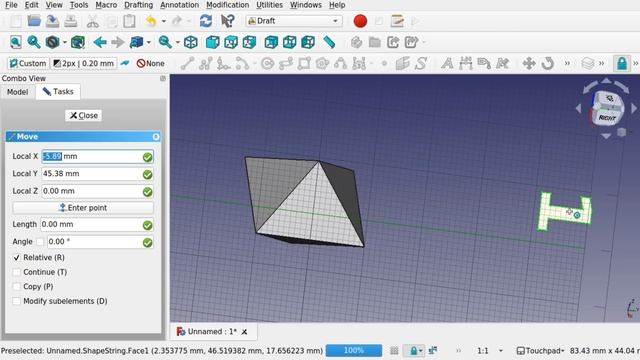
Task: Click the RIGHT face of navigation cube
Action: 606,118
